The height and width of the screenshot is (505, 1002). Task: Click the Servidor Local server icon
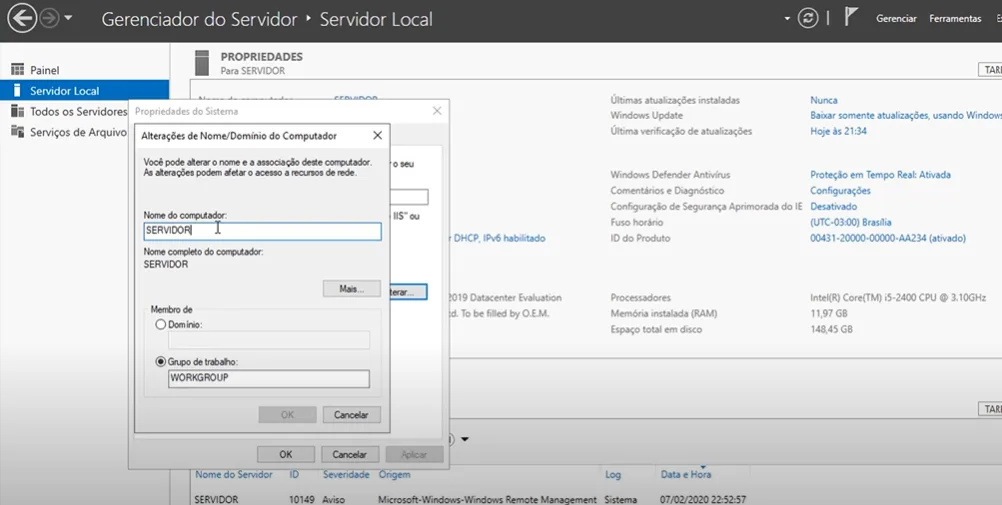click(17, 91)
